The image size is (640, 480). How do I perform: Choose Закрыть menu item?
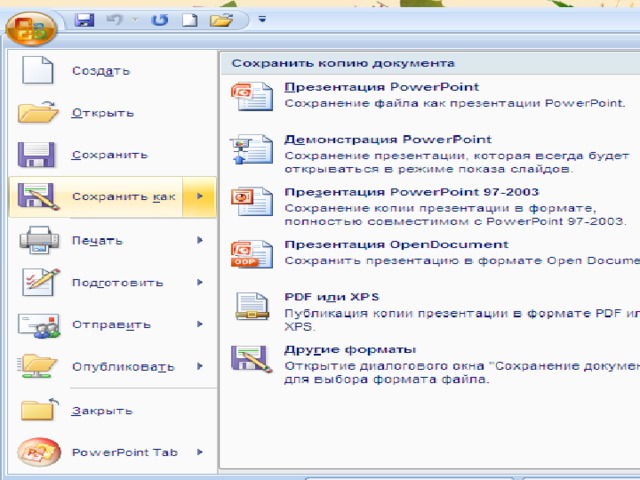pyautogui.click(x=113, y=410)
